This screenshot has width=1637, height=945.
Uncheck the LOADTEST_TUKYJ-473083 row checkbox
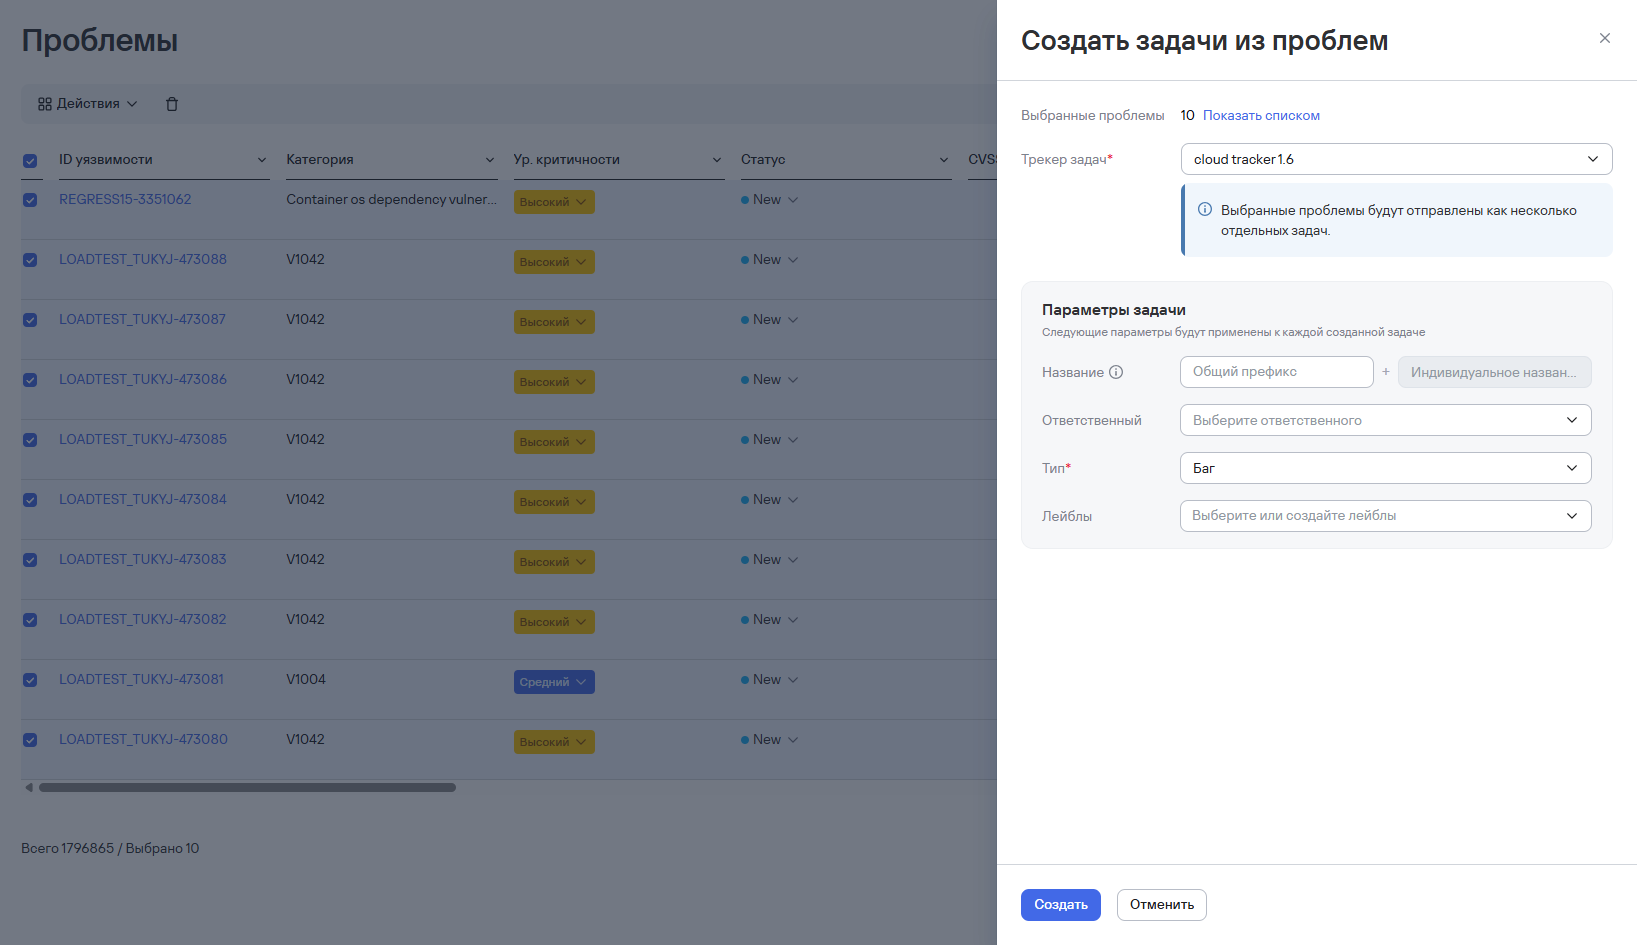tap(30, 560)
